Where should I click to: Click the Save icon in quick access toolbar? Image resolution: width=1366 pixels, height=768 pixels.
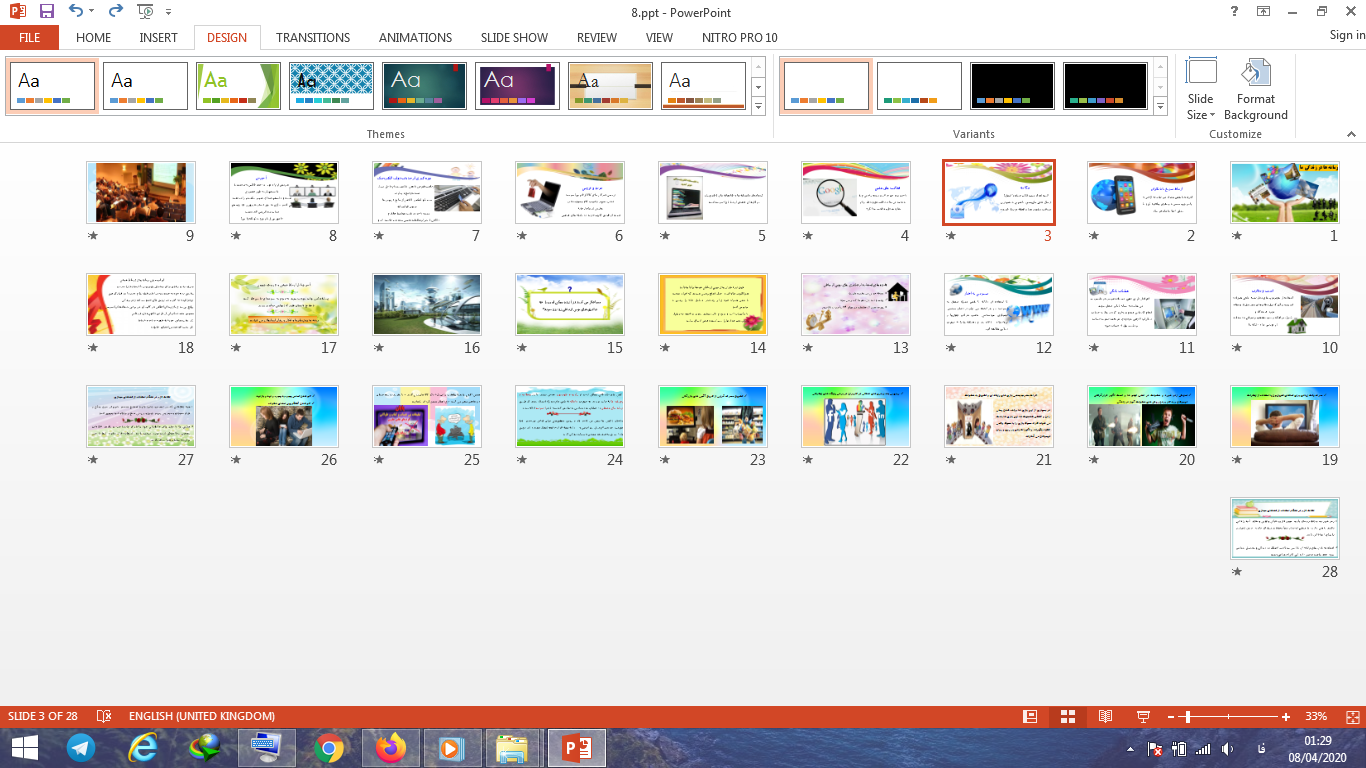pyautogui.click(x=47, y=12)
